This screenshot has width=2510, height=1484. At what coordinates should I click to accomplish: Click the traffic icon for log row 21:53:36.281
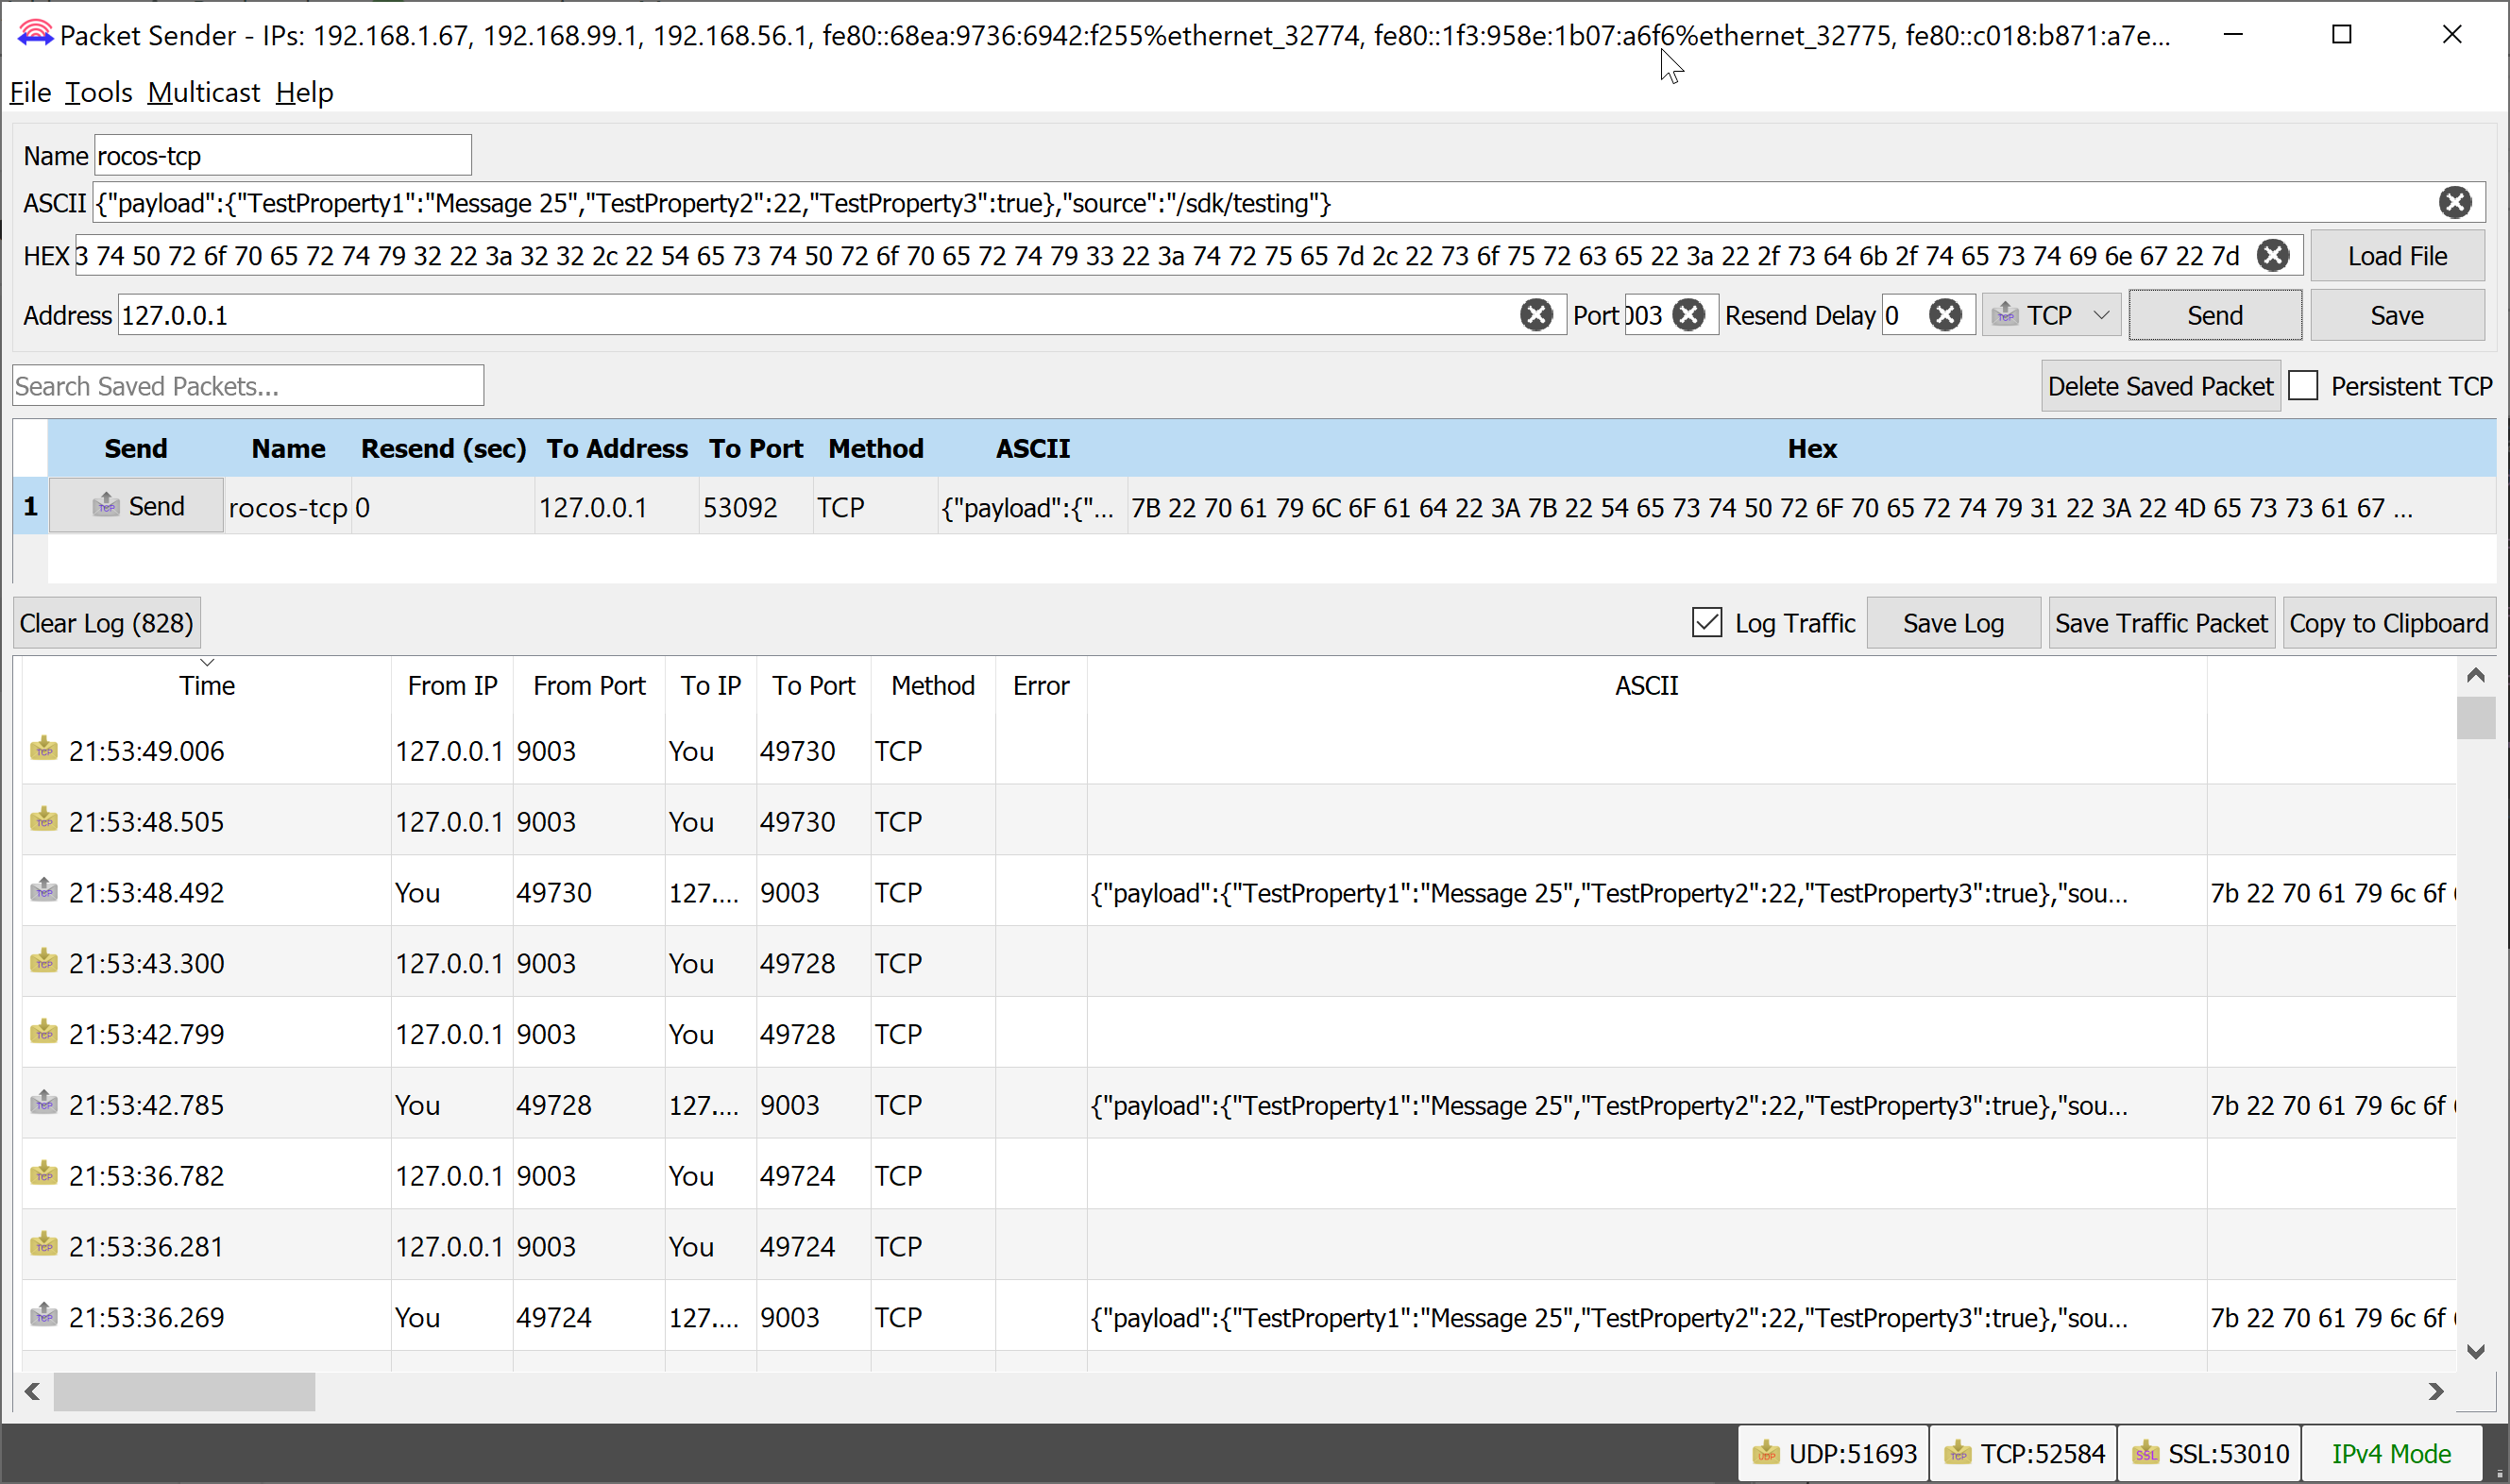click(44, 1244)
